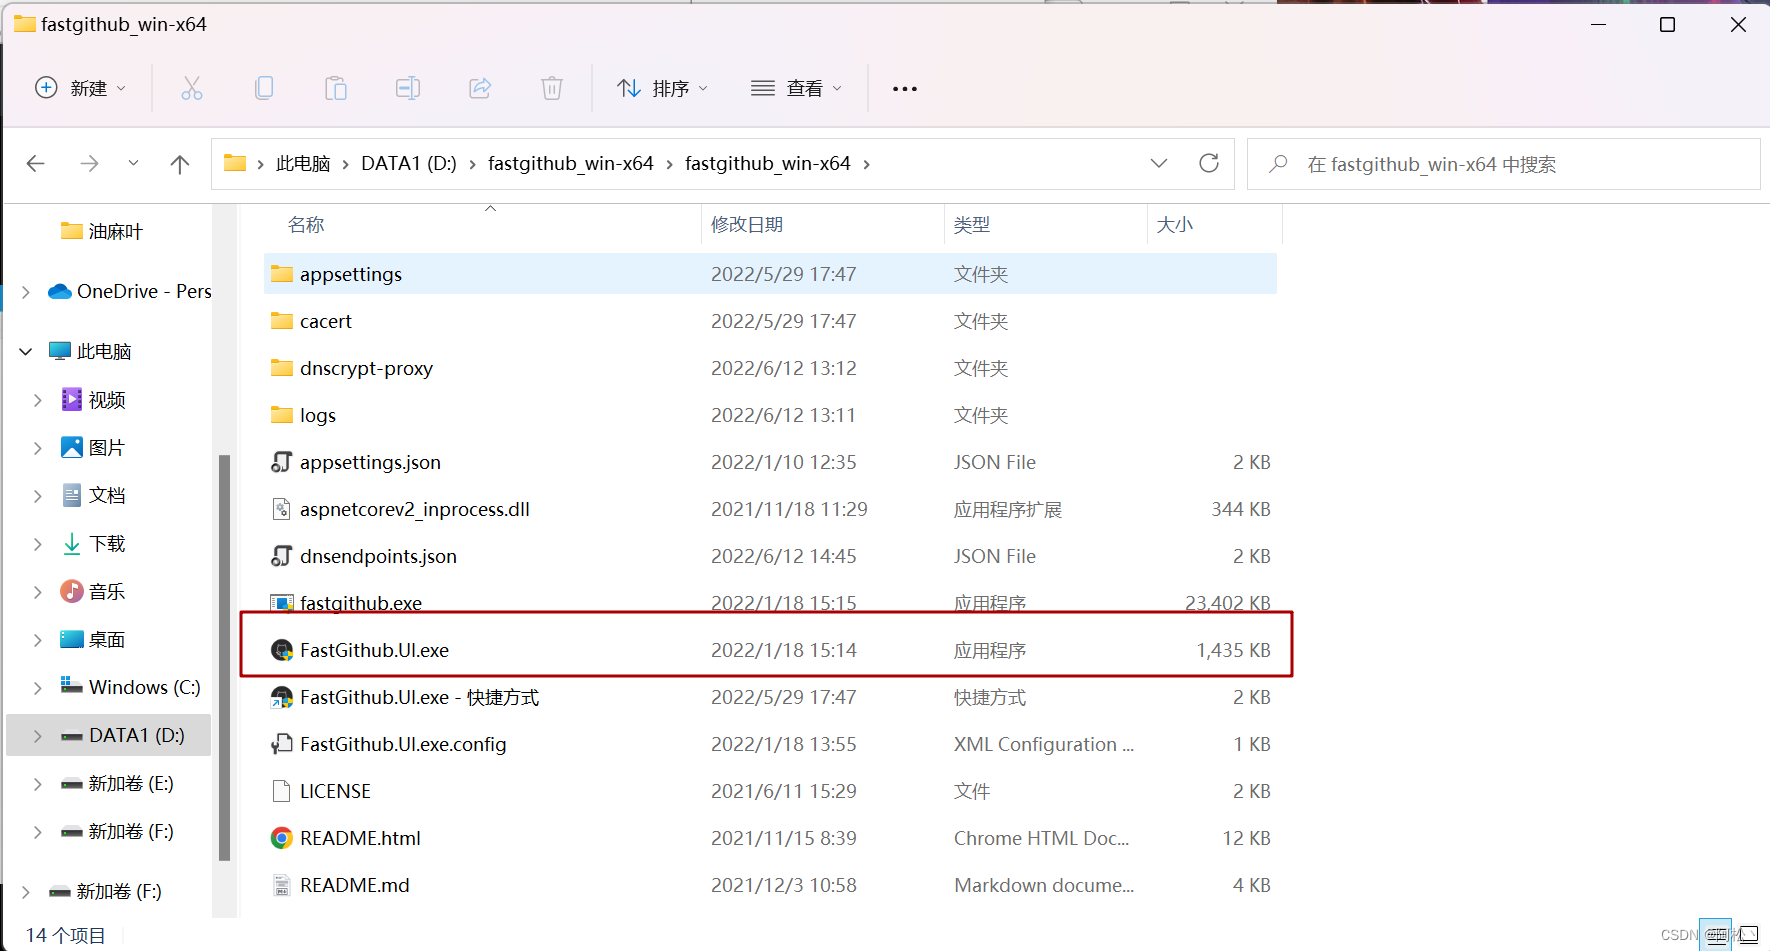The height and width of the screenshot is (951, 1770).
Task: Select 图片 in navigation pane
Action: [93, 448]
